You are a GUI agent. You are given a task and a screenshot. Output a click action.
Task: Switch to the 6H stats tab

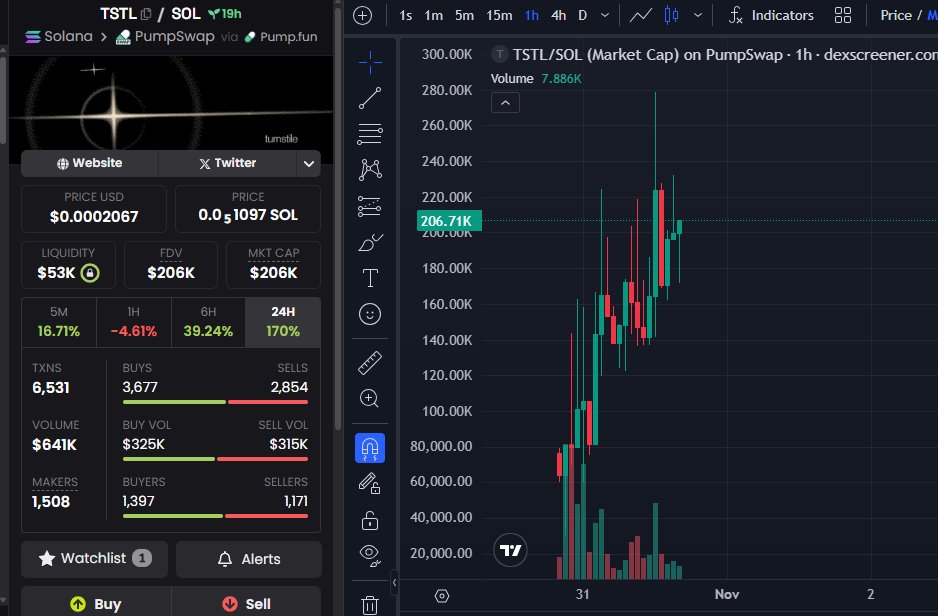point(208,321)
